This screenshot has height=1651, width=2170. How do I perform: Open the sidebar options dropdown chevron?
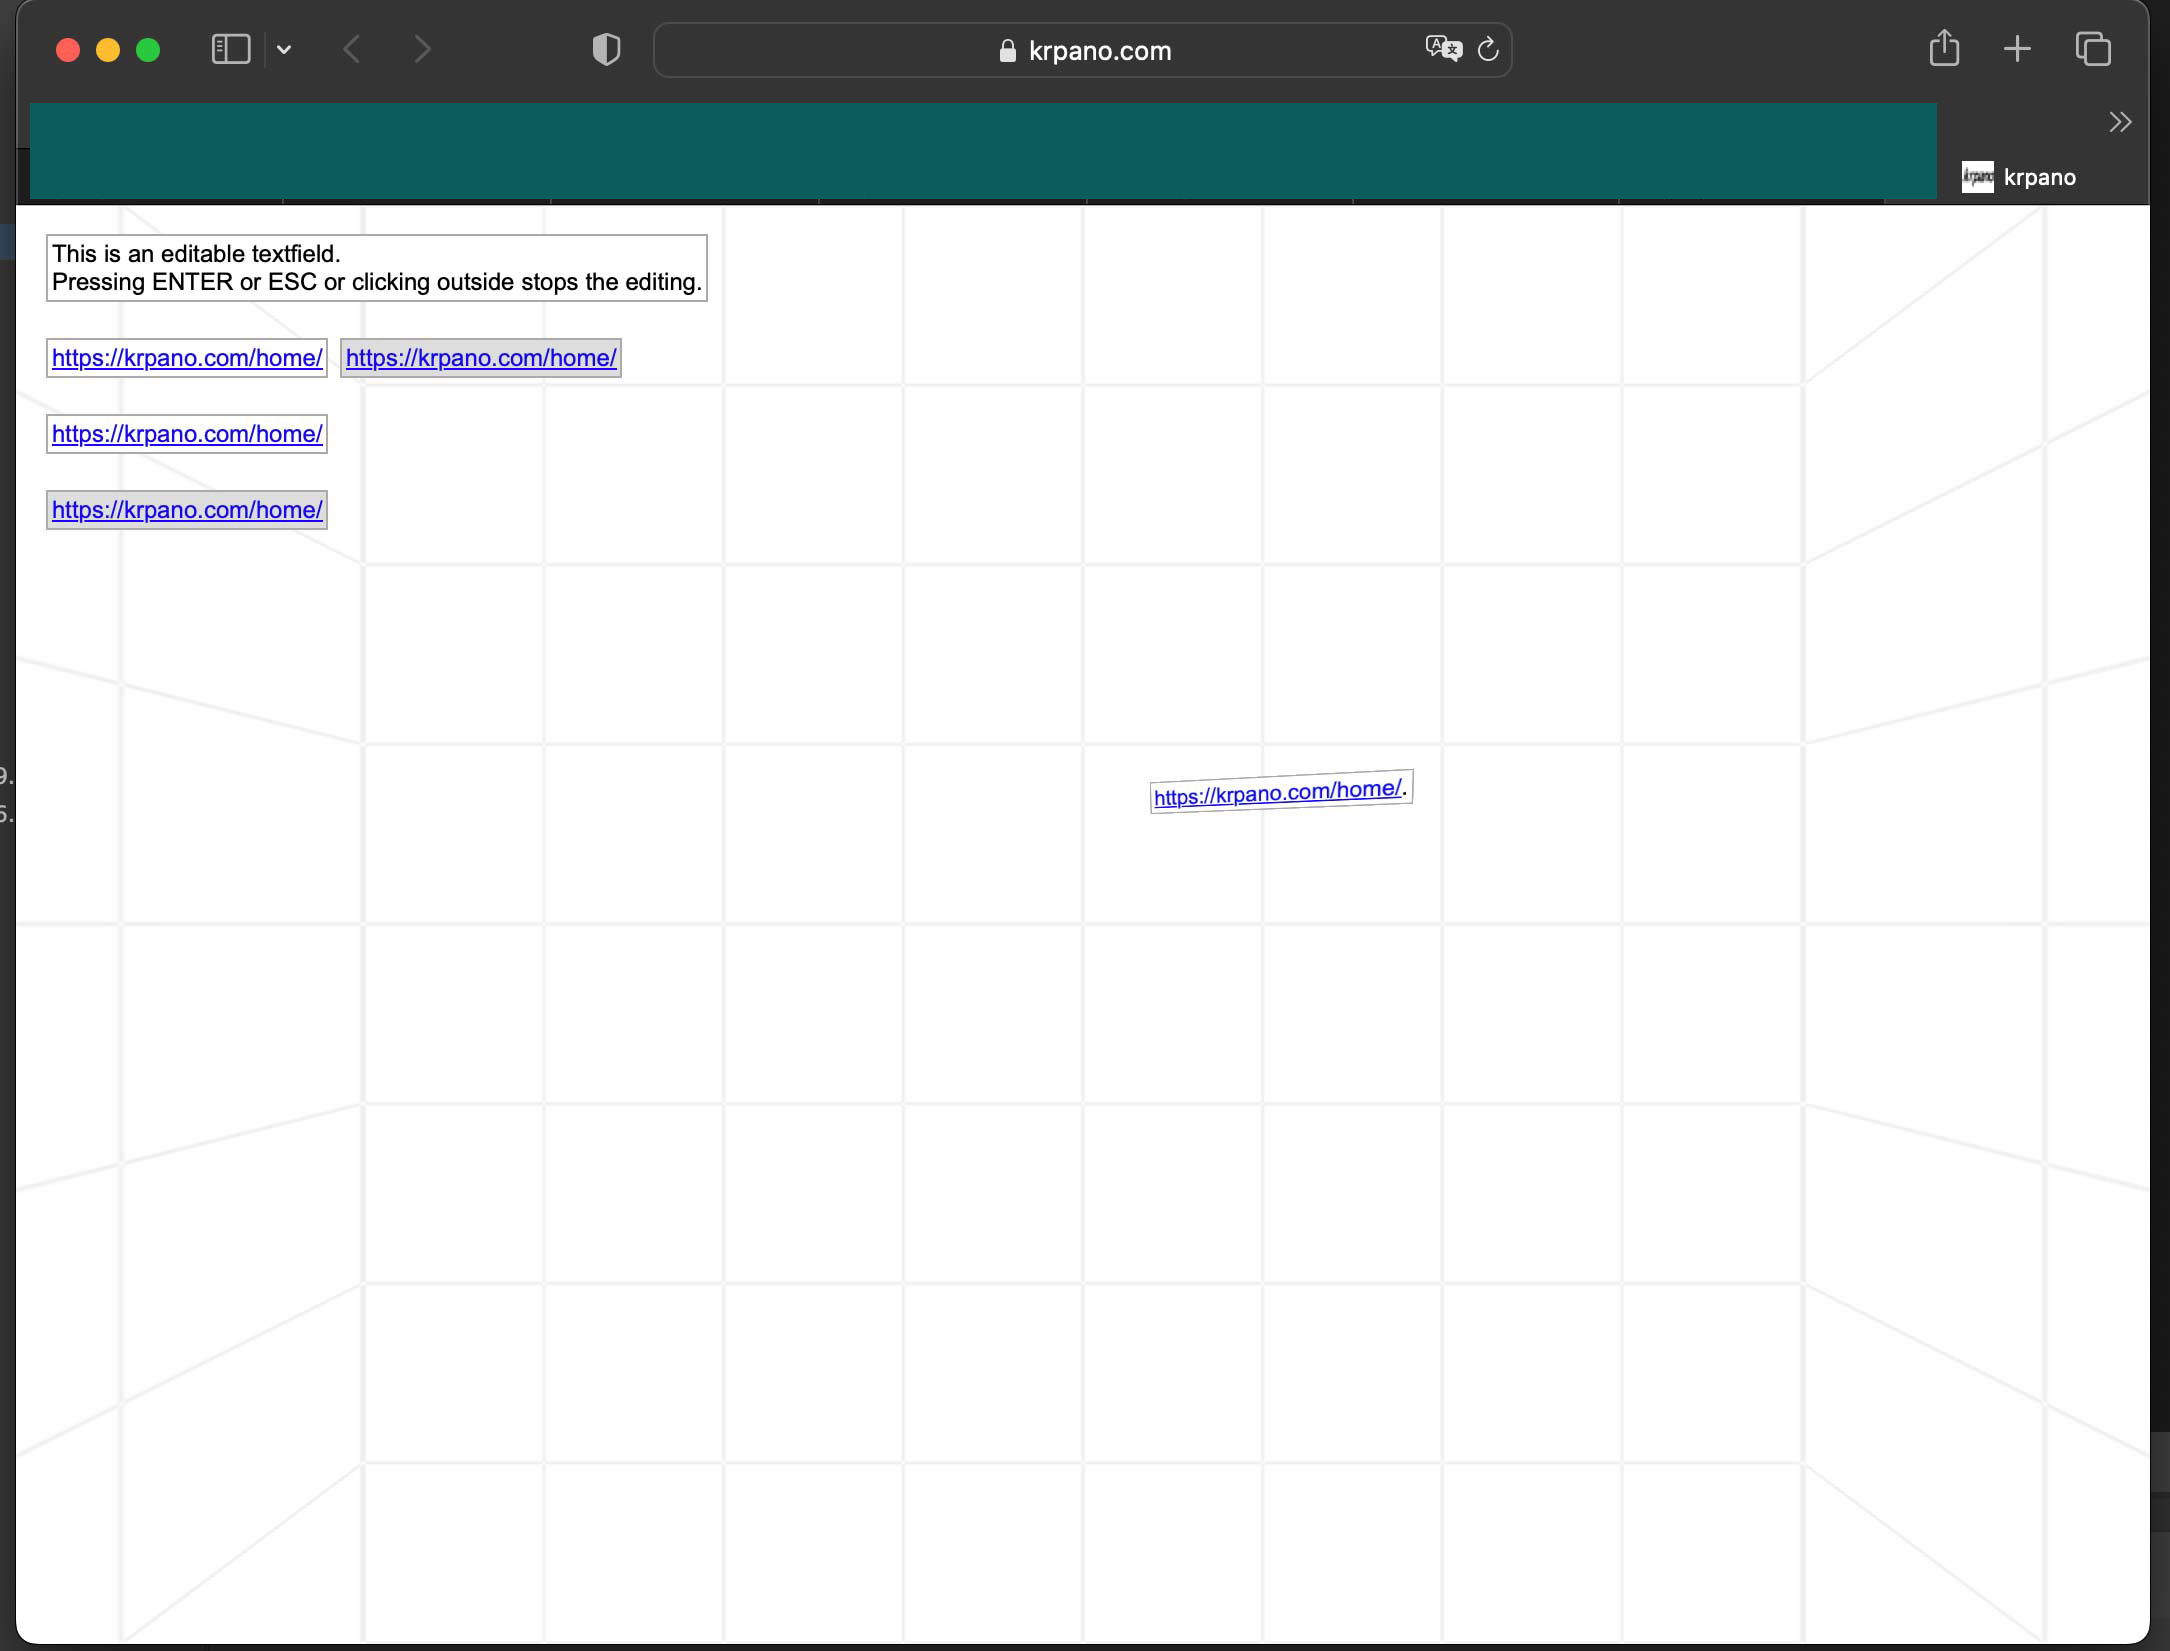tap(284, 49)
